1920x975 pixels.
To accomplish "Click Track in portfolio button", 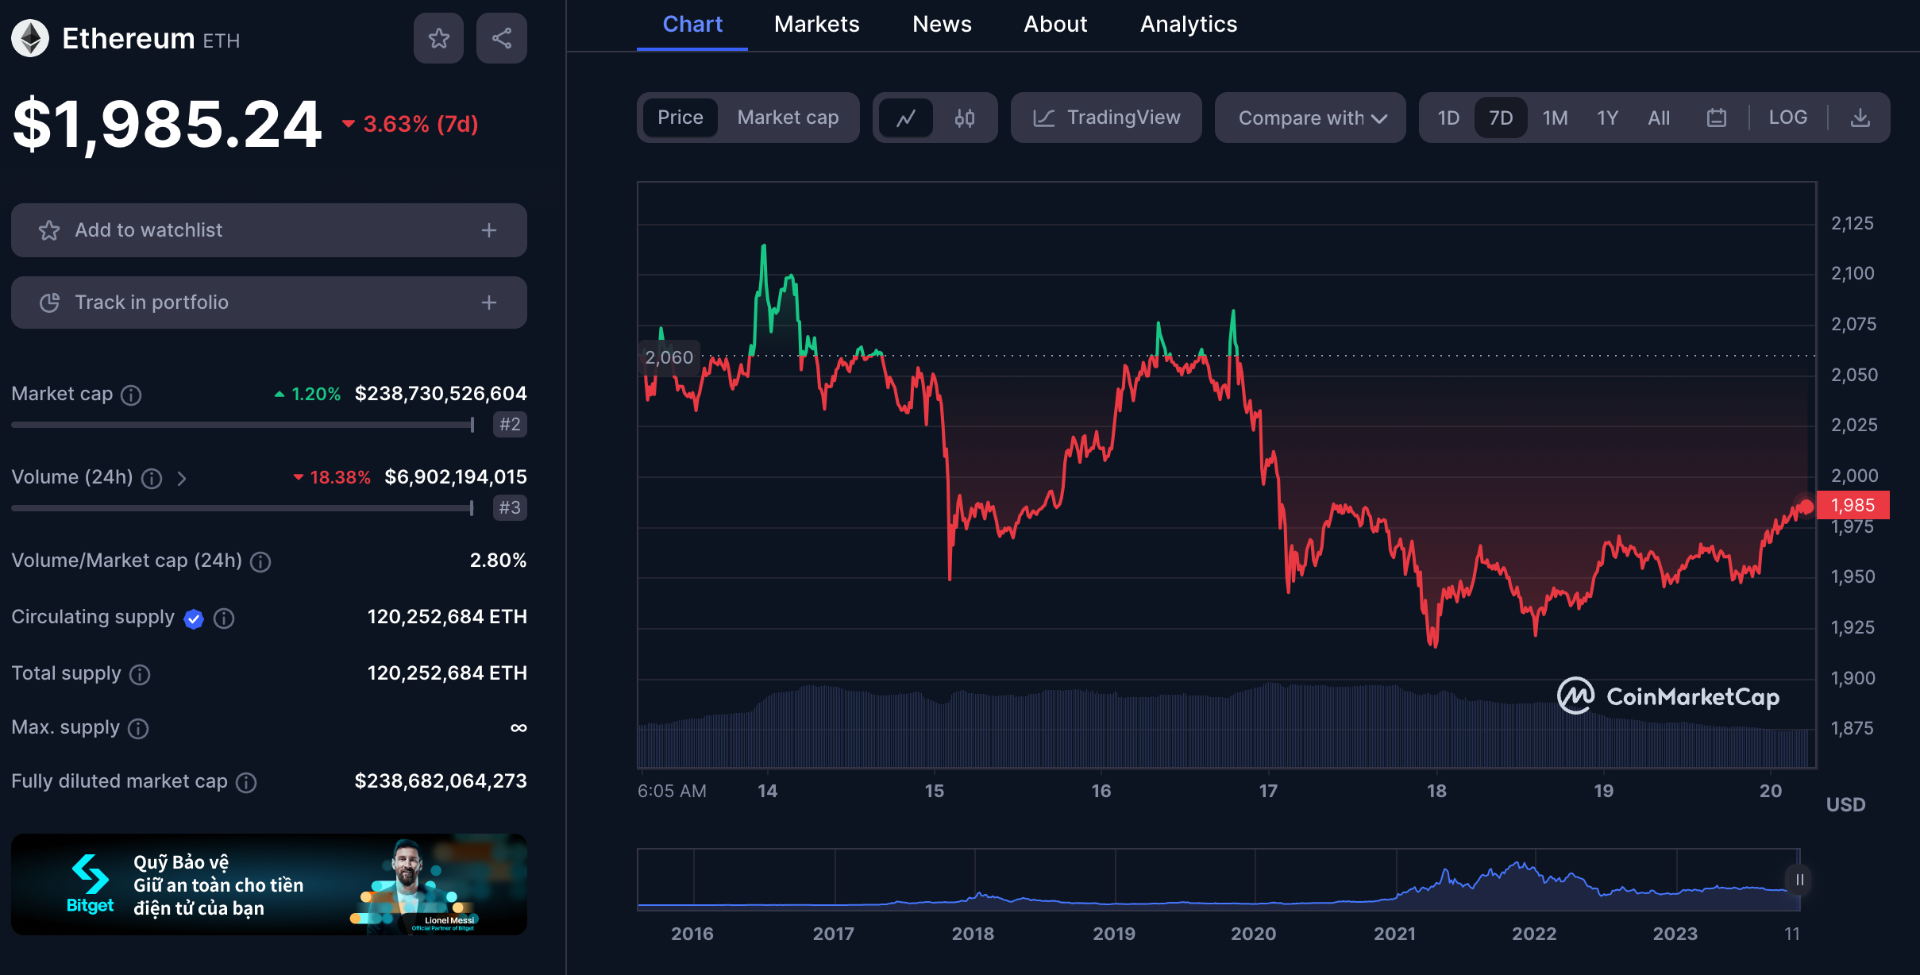I will [269, 302].
